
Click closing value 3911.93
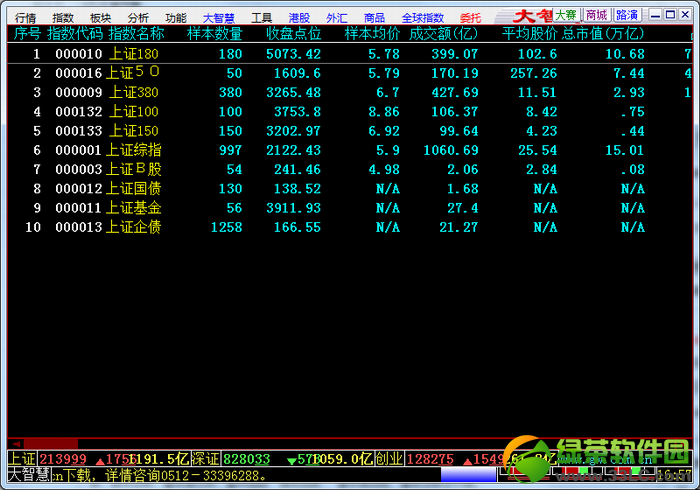click(294, 208)
